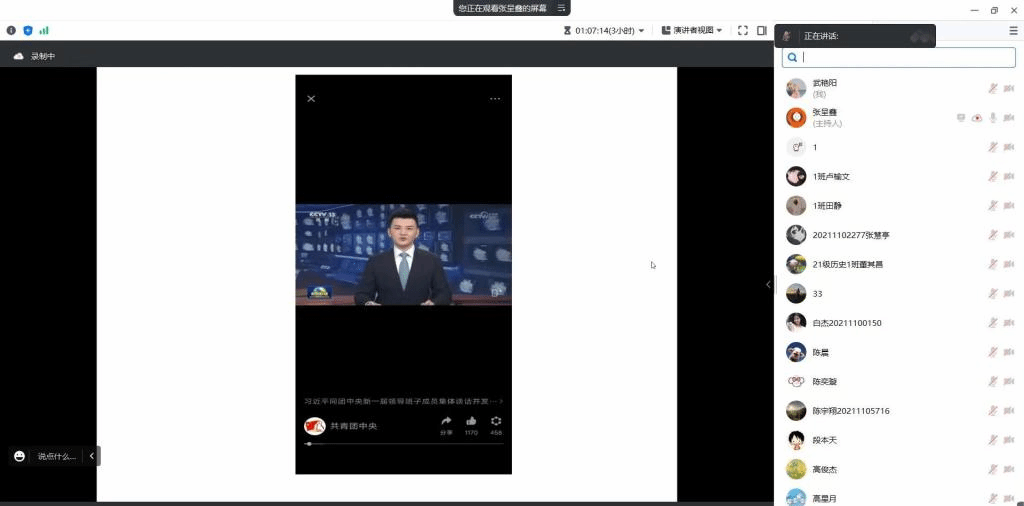Screen dimensions: 1024x506
Task: Toggle microphone for host 张呈鑫
Action: point(993,118)
